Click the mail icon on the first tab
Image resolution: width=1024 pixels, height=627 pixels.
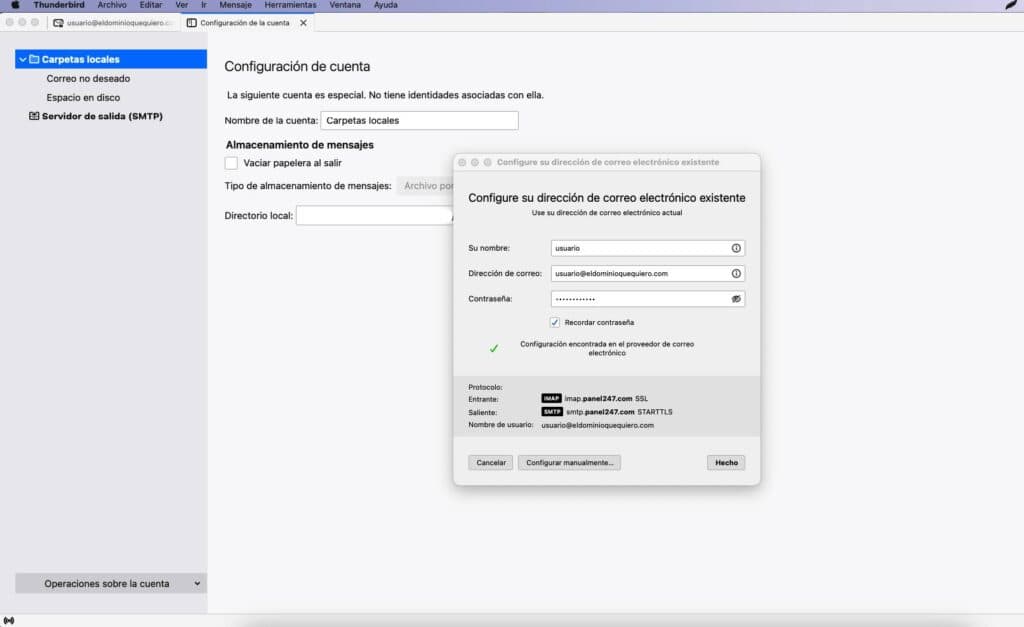pyautogui.click(x=58, y=22)
